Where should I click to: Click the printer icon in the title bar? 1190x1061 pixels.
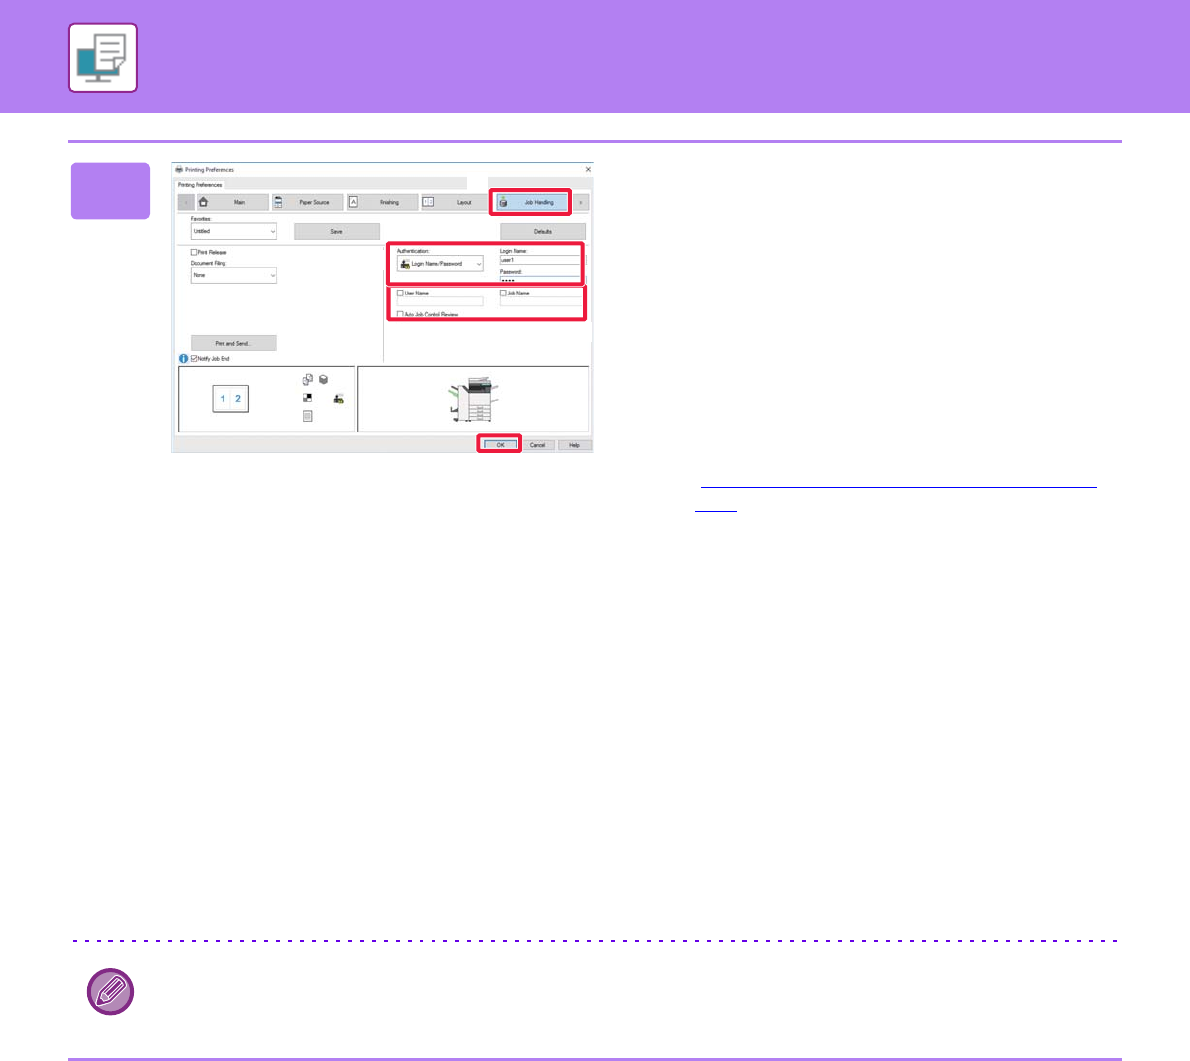pyautogui.click(x=179, y=169)
